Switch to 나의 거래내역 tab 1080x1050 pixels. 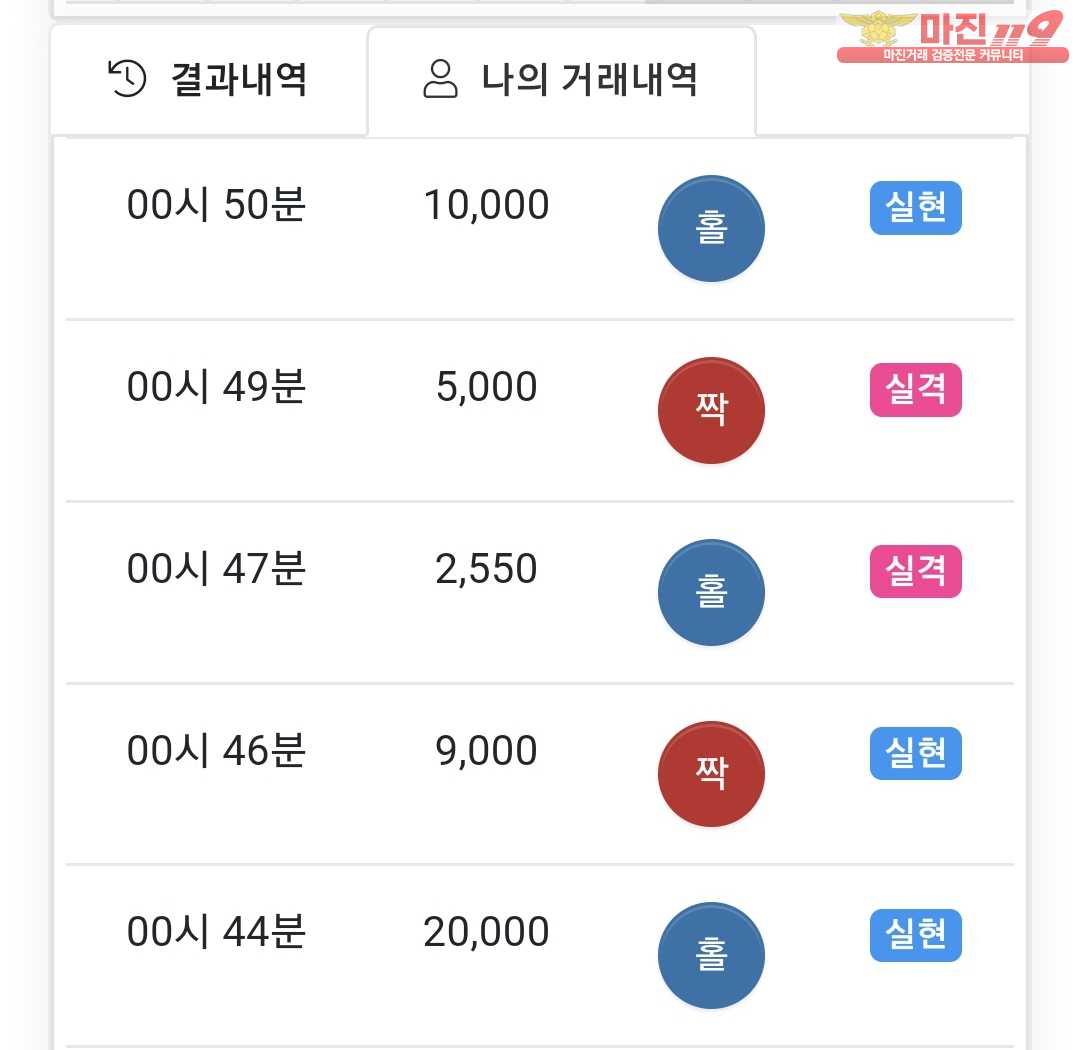(561, 79)
